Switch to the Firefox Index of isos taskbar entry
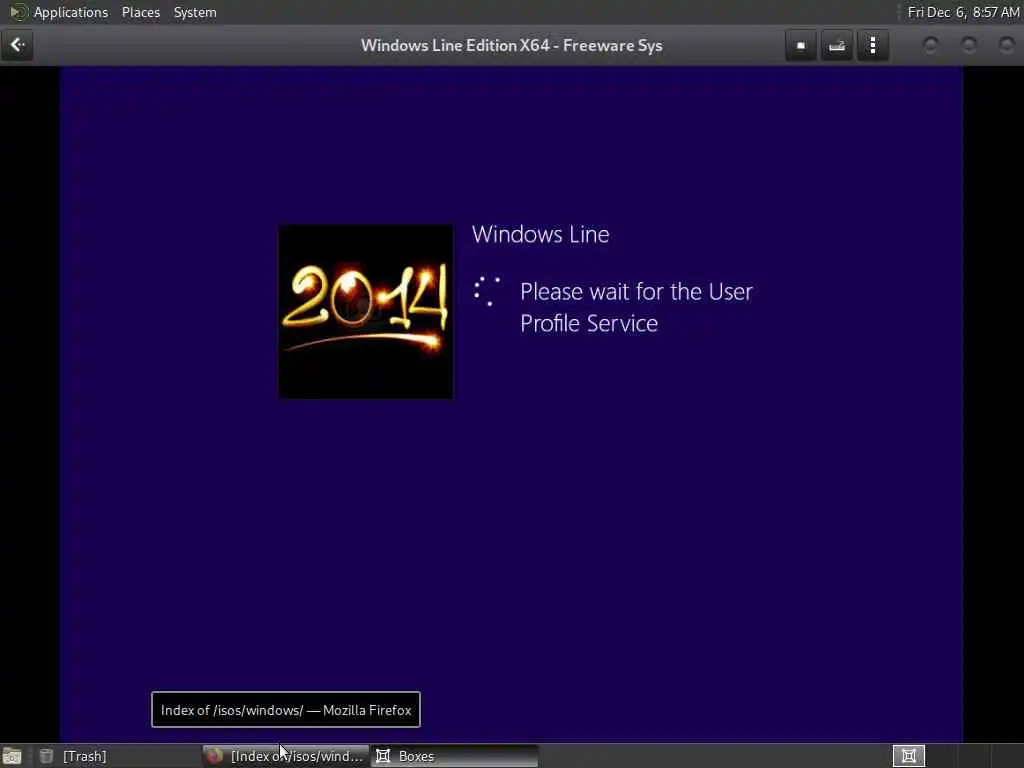The width and height of the screenshot is (1024, 768). 285,756
